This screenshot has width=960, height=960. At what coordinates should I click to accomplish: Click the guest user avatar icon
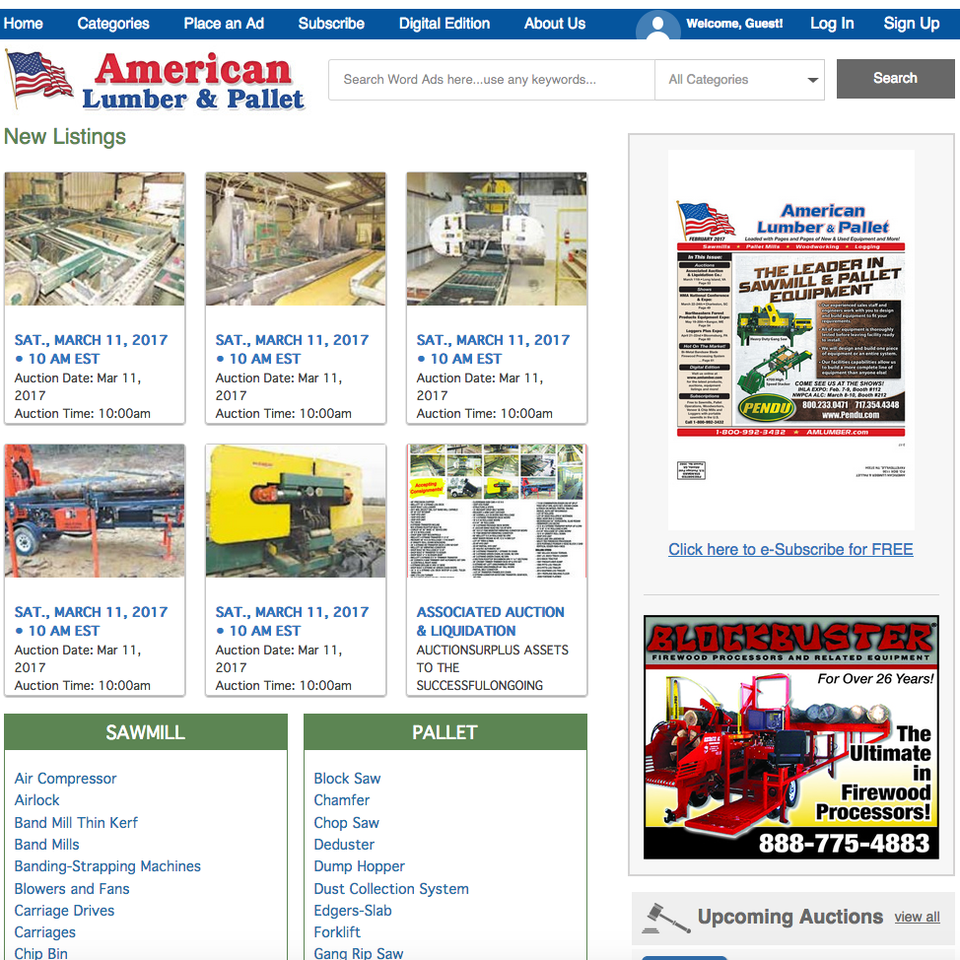658,25
